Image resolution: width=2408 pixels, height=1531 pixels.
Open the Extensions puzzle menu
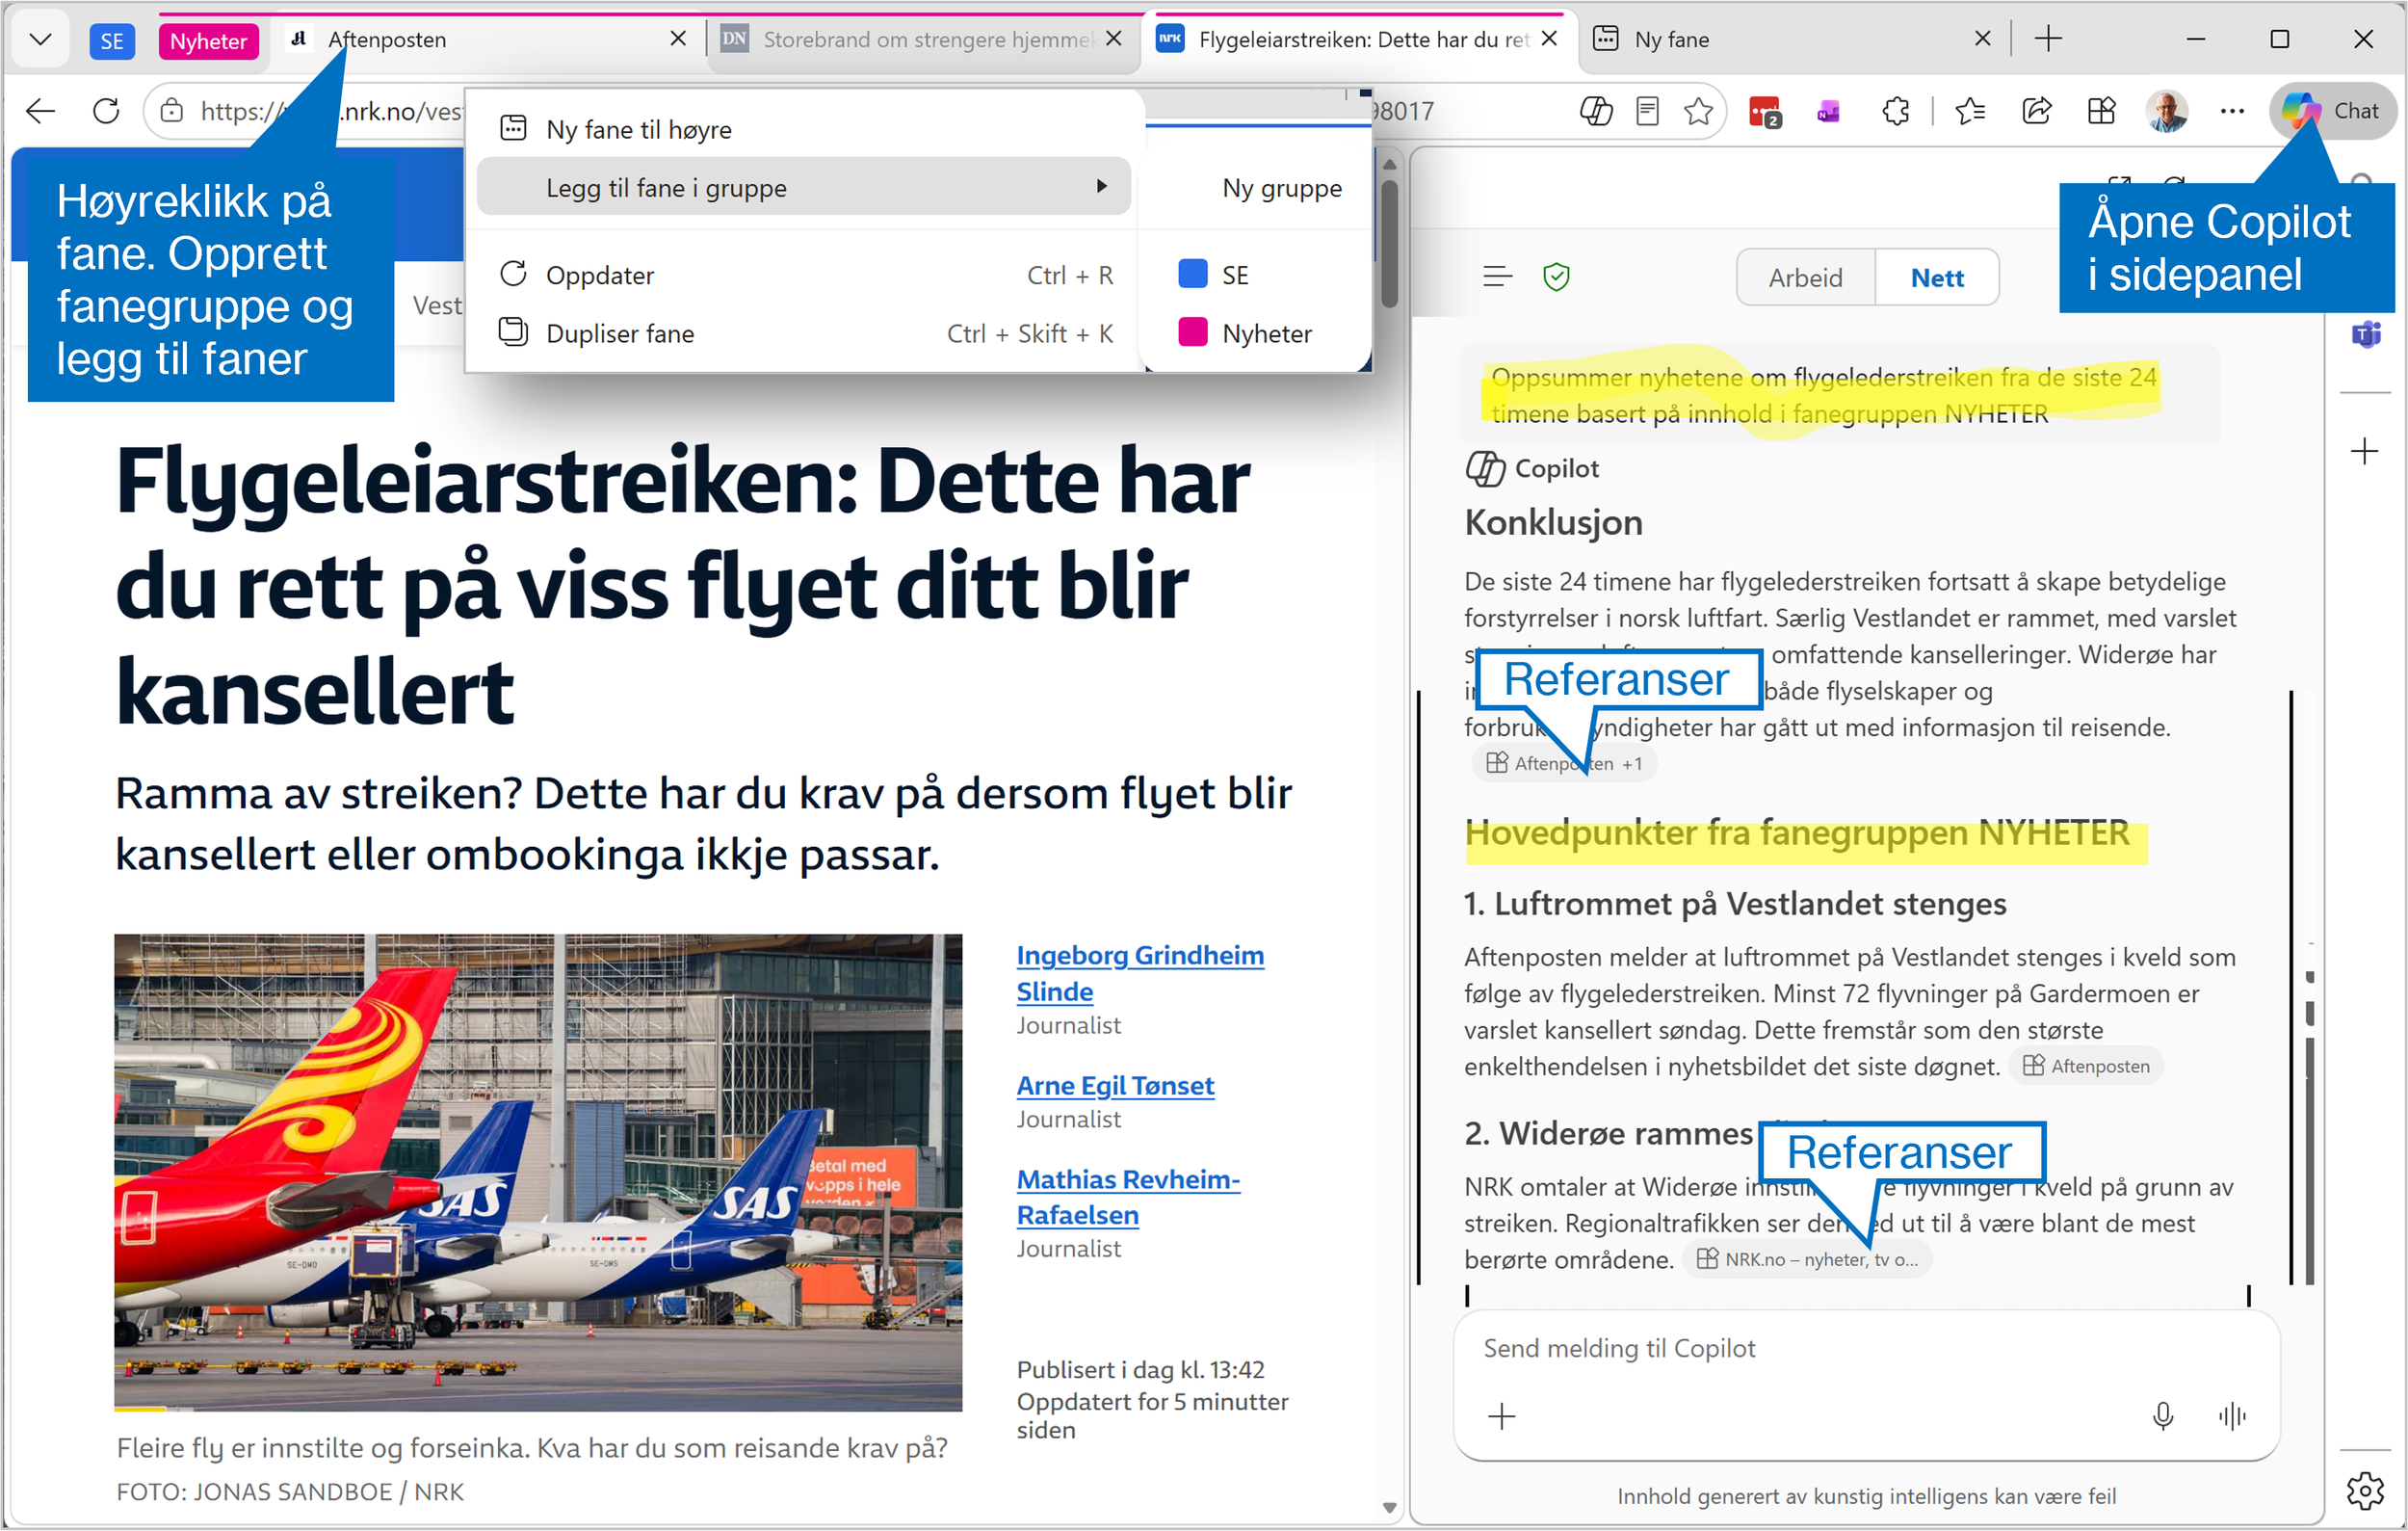(x=1894, y=111)
